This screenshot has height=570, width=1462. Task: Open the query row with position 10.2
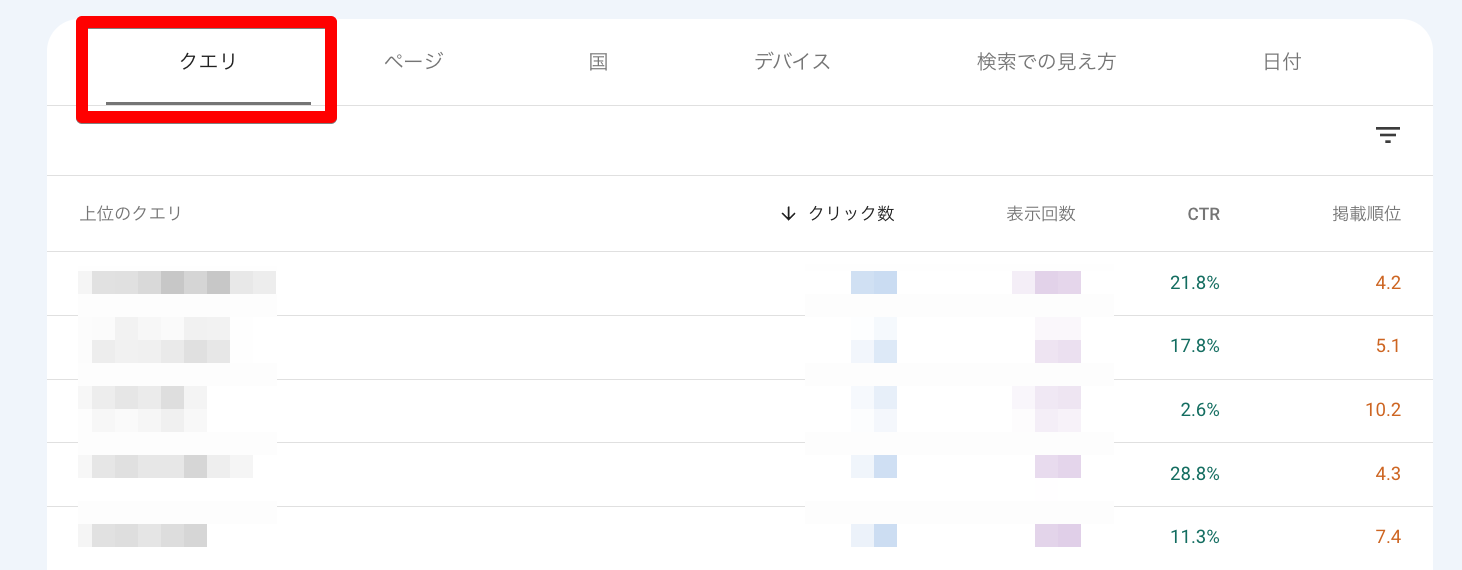tap(740, 411)
